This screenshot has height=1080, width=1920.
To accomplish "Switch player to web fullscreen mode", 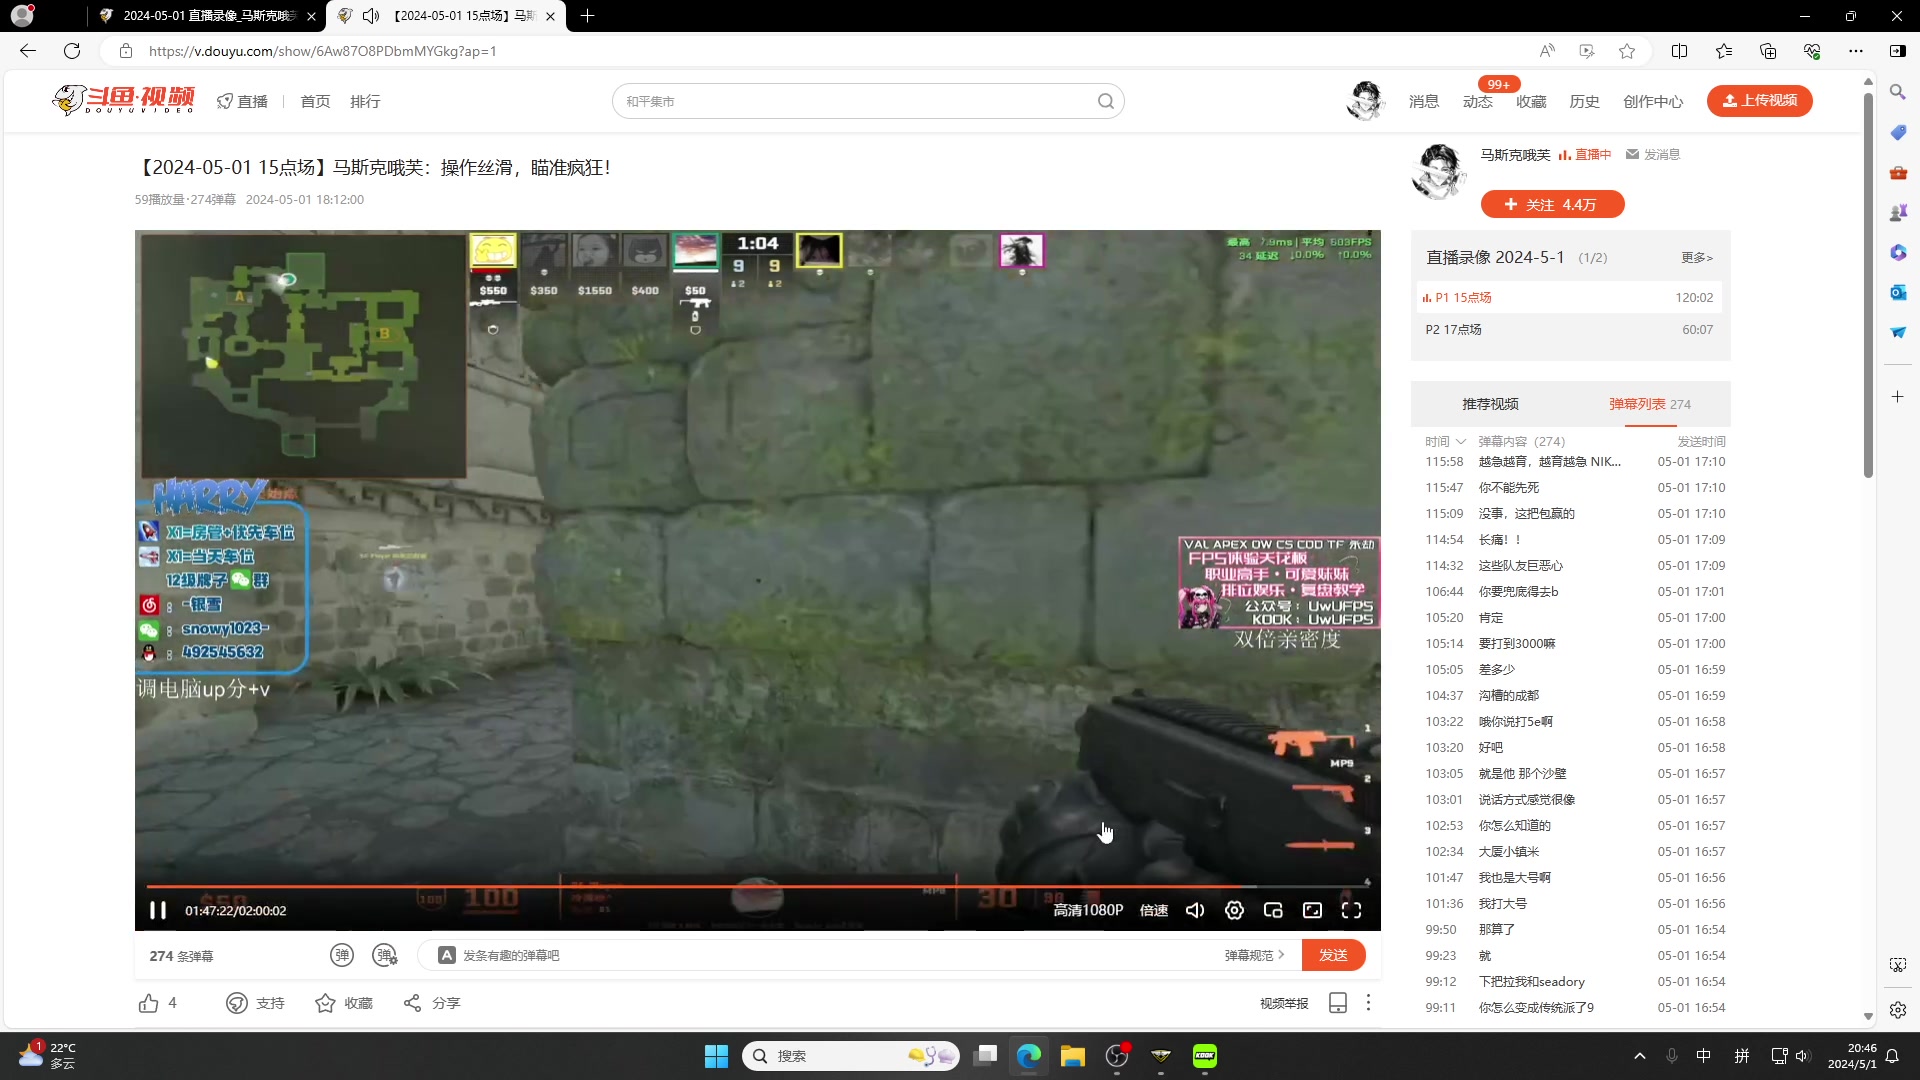I will click(1312, 910).
